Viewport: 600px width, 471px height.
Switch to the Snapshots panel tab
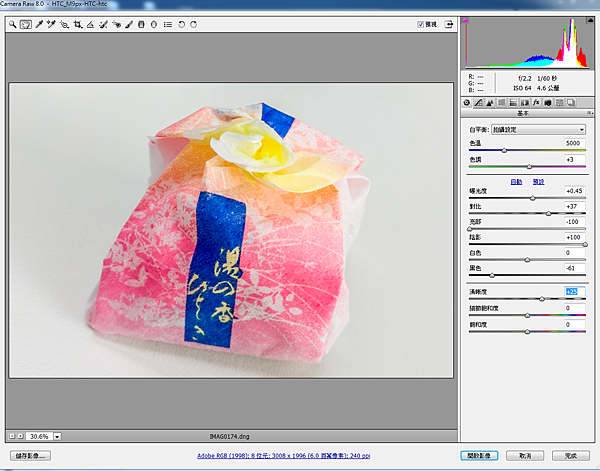click(x=571, y=103)
